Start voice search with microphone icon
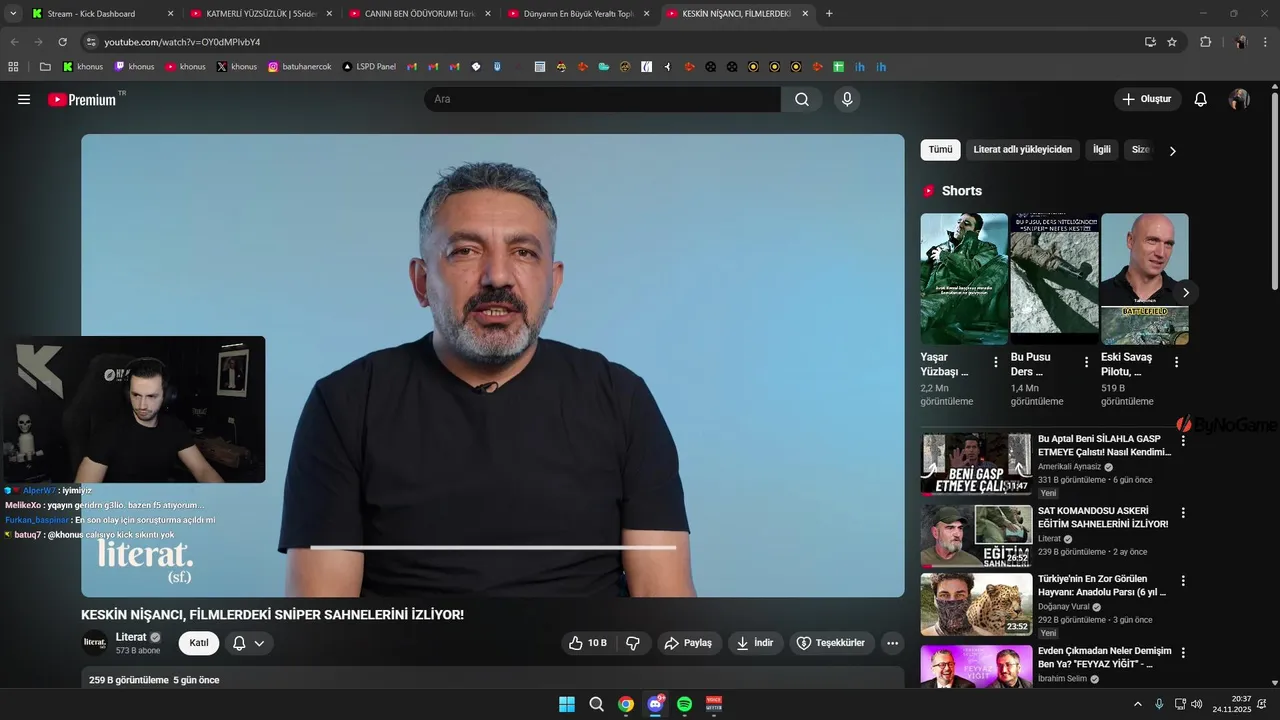Viewport: 1280px width, 720px height. click(847, 99)
